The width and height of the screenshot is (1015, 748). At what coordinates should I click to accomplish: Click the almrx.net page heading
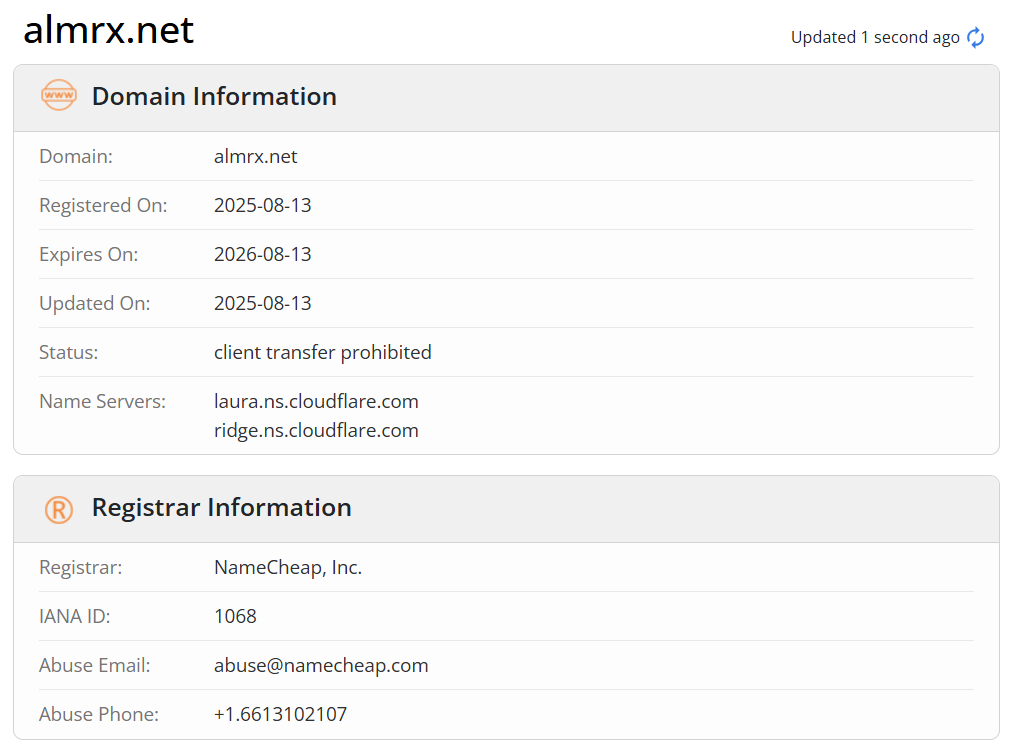[x=109, y=30]
